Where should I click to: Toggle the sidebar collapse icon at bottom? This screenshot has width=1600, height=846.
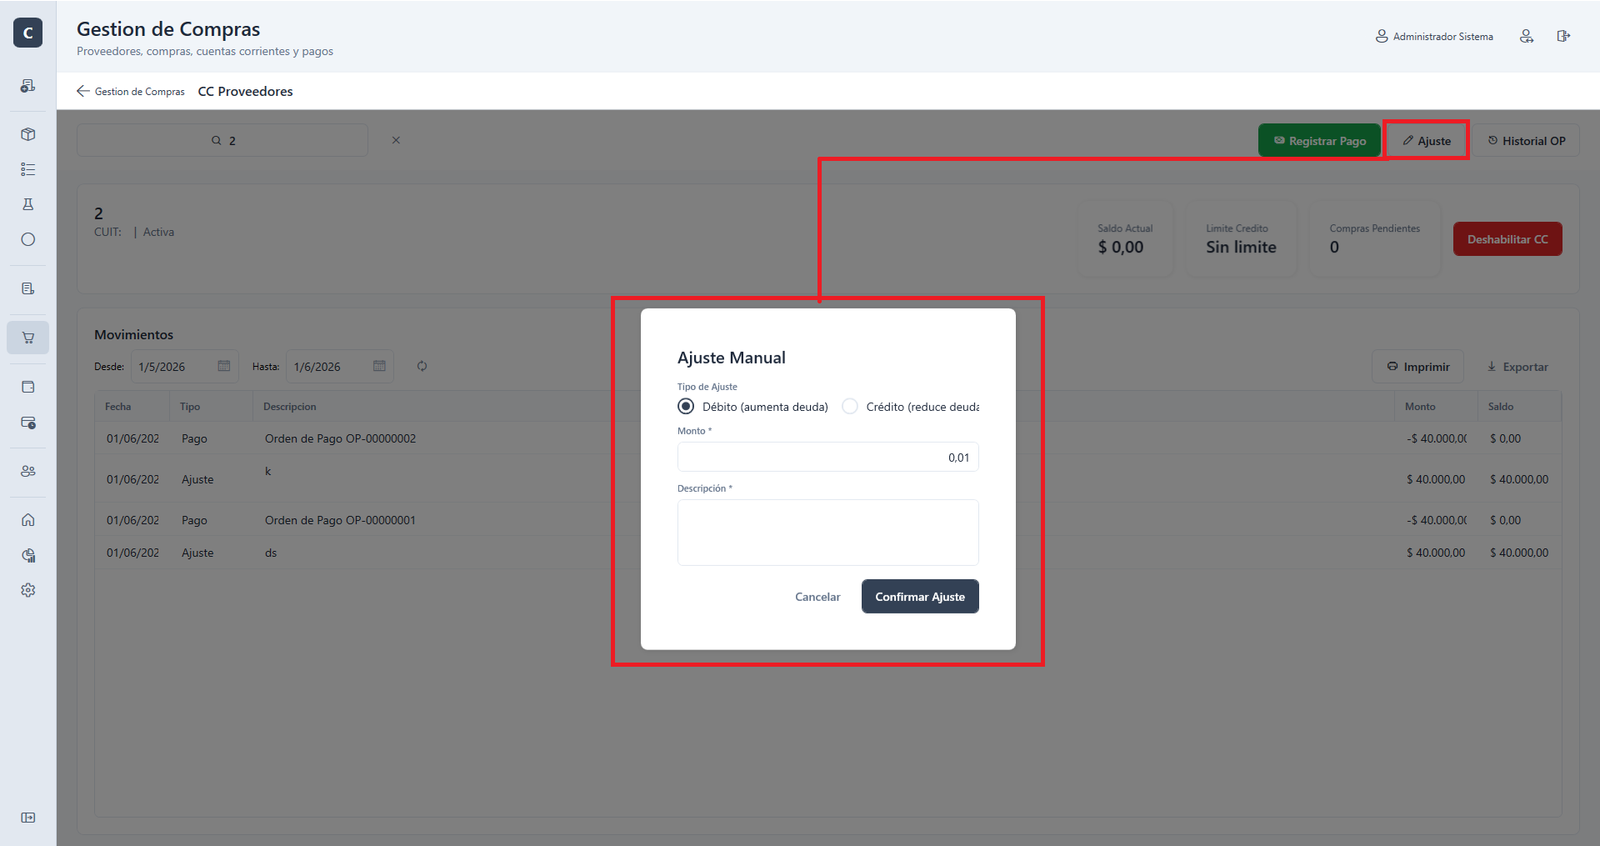[x=28, y=818]
